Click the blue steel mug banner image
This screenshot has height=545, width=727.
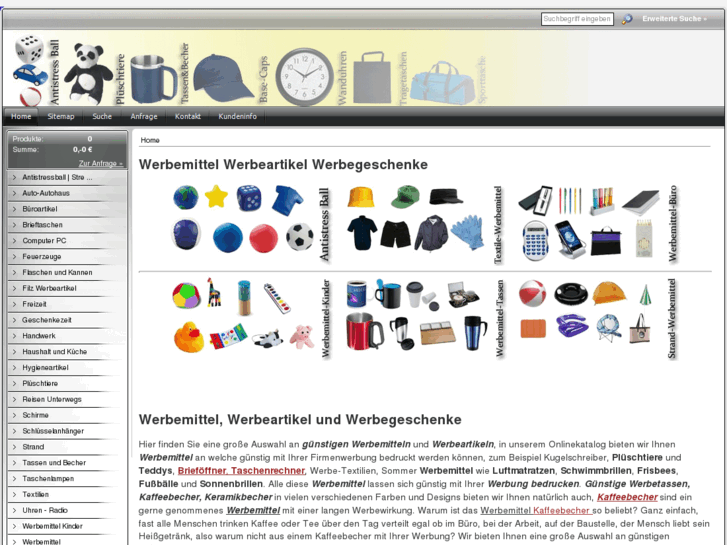(153, 78)
